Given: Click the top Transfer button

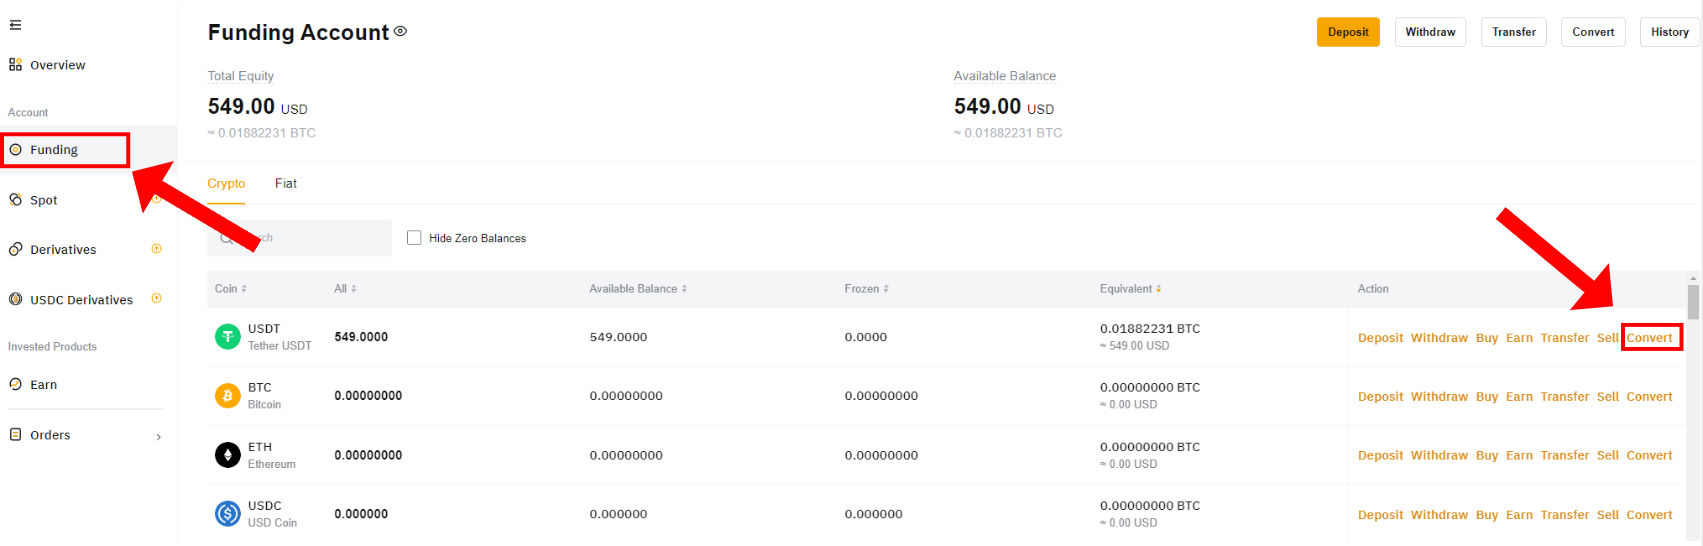Looking at the screenshot, I should [x=1514, y=32].
